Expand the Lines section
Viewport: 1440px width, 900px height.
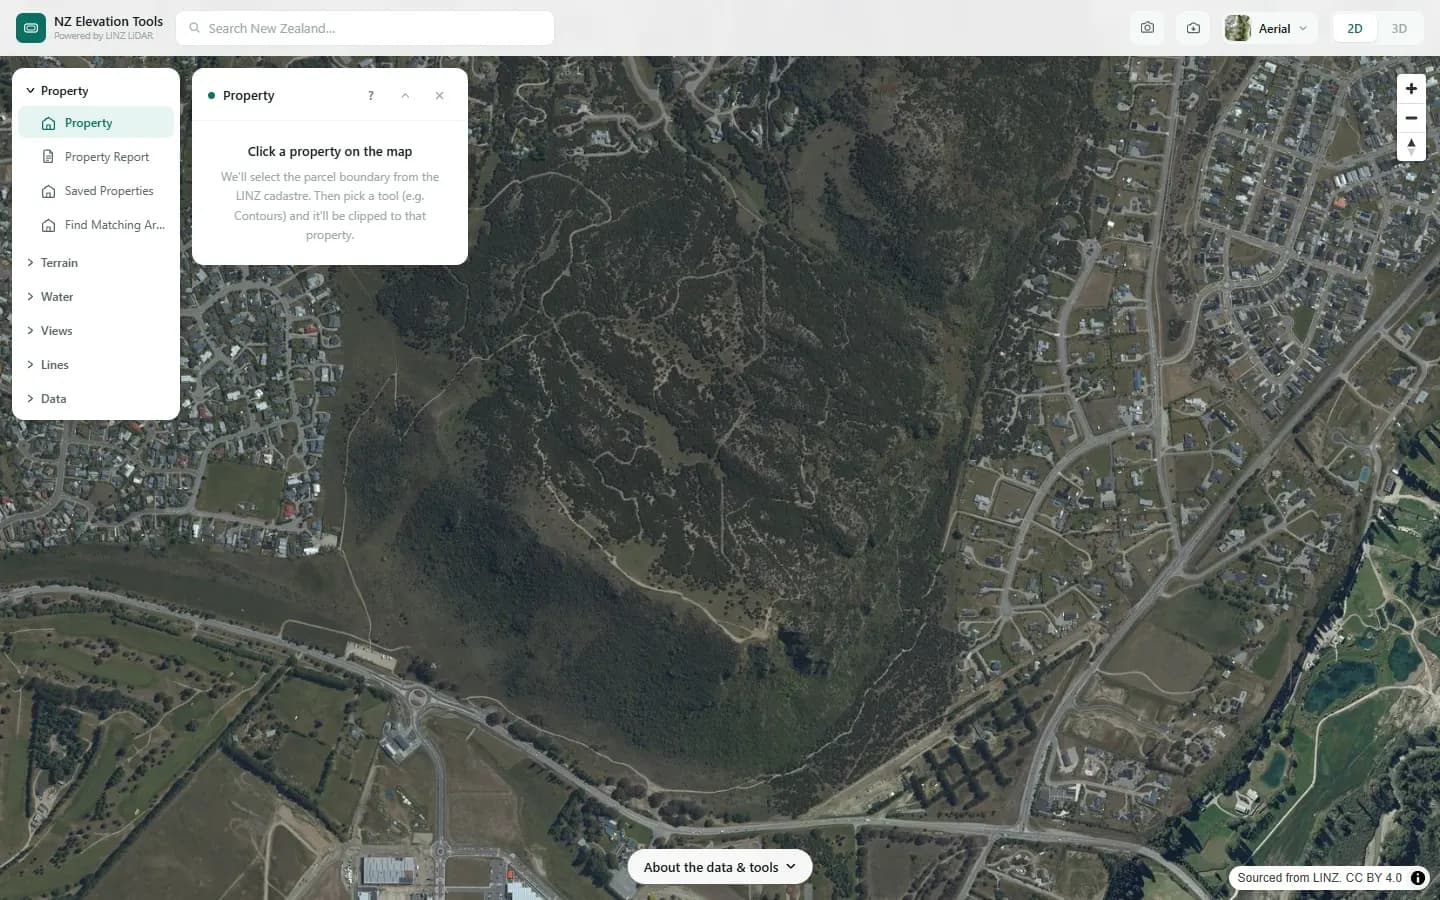point(96,365)
